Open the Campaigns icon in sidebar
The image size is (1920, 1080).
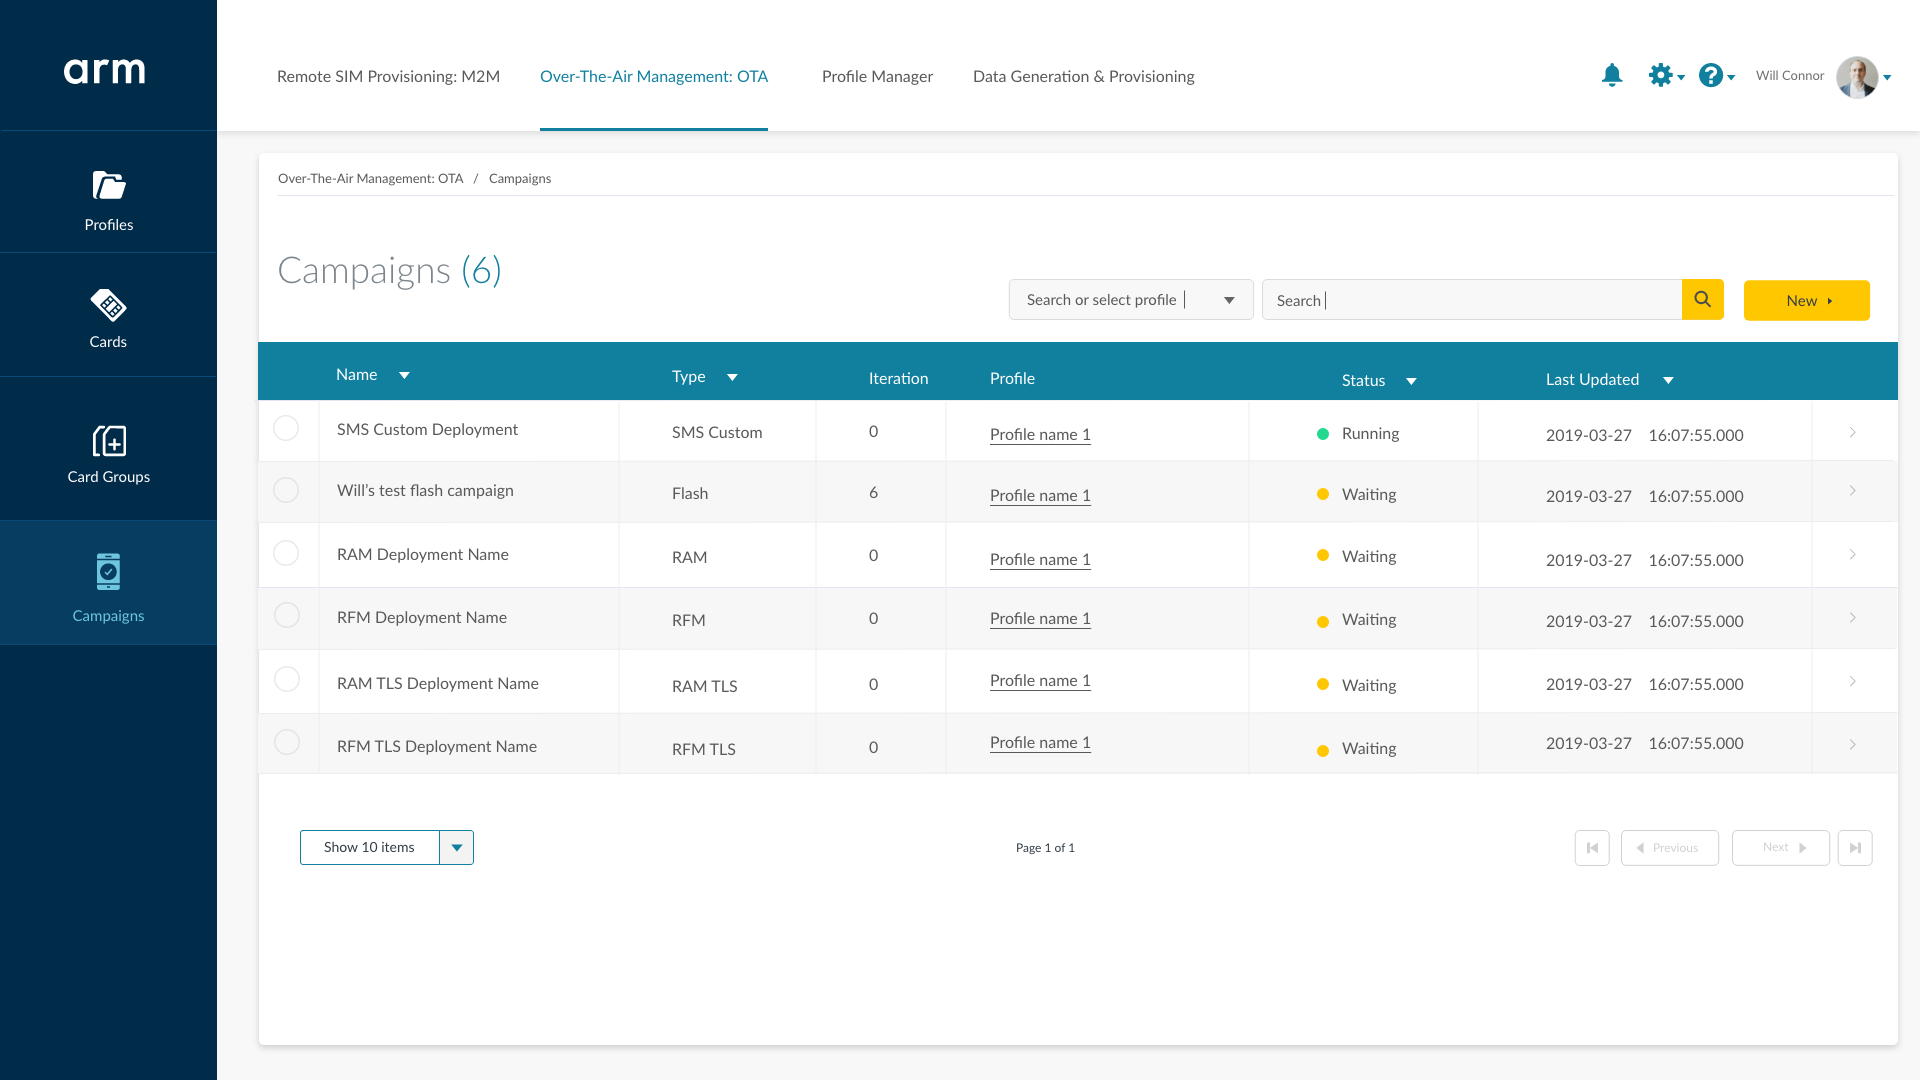point(108,571)
